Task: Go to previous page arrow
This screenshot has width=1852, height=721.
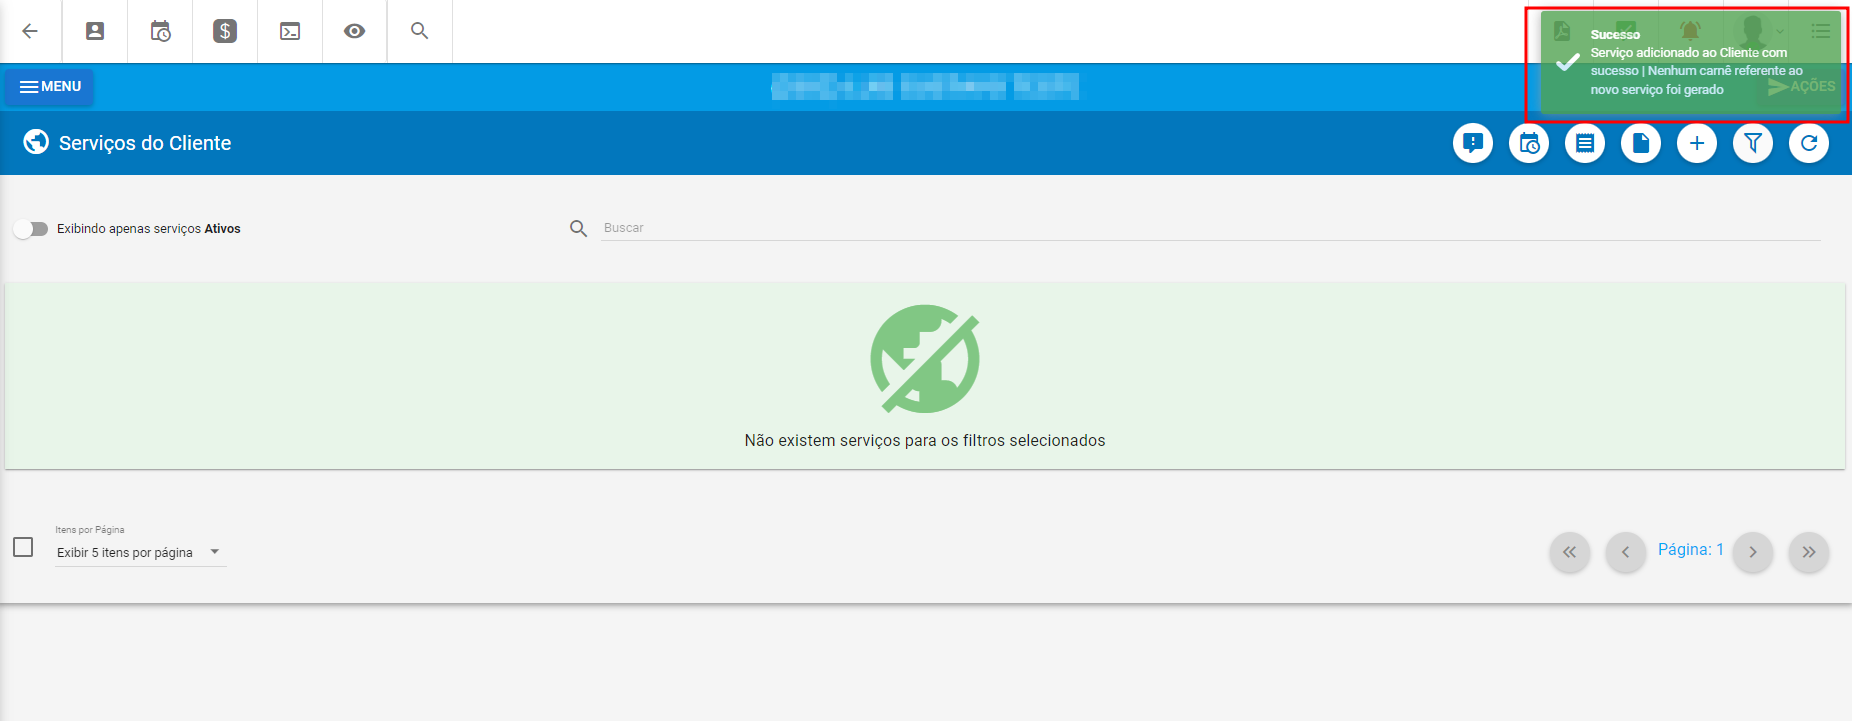Action: pos(1626,552)
